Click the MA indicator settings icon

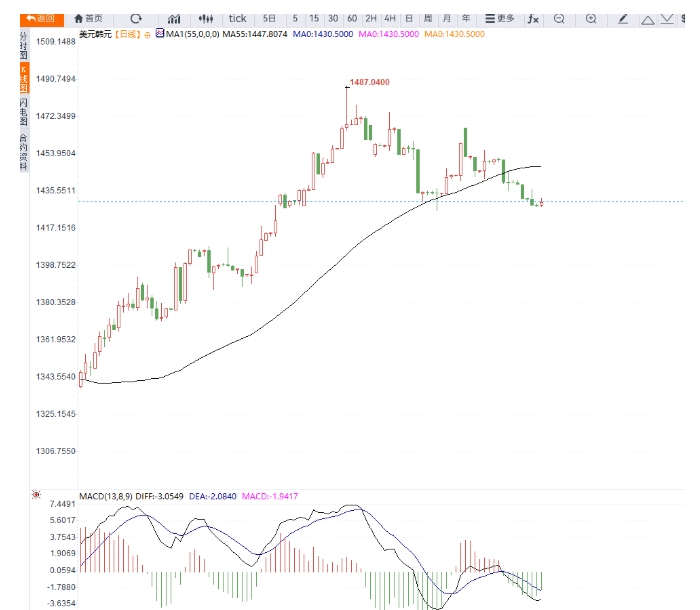coord(159,33)
